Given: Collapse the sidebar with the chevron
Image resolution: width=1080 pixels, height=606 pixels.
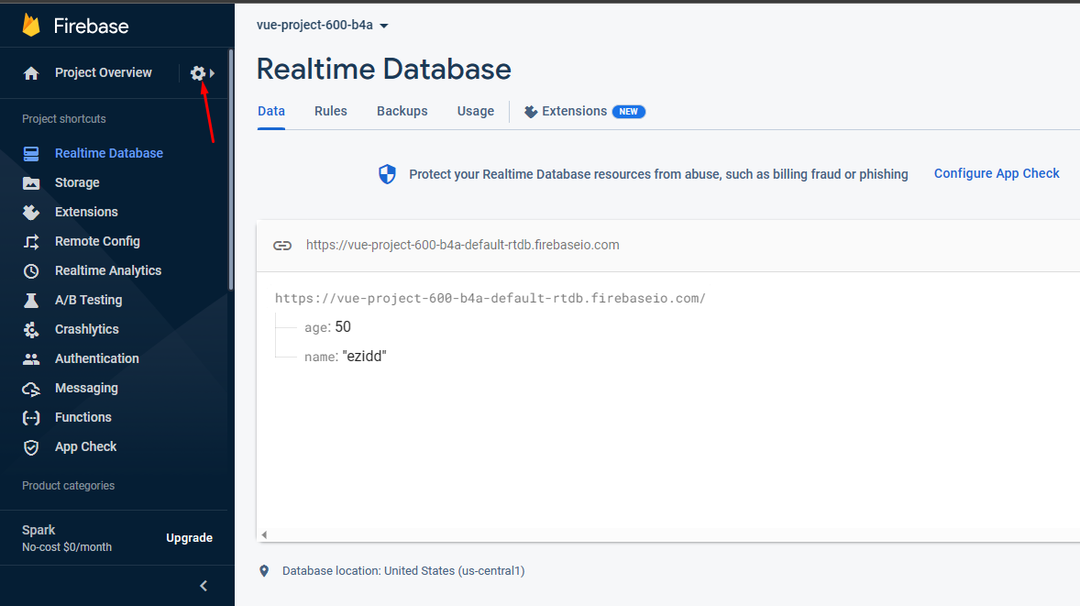Looking at the screenshot, I should (203, 585).
